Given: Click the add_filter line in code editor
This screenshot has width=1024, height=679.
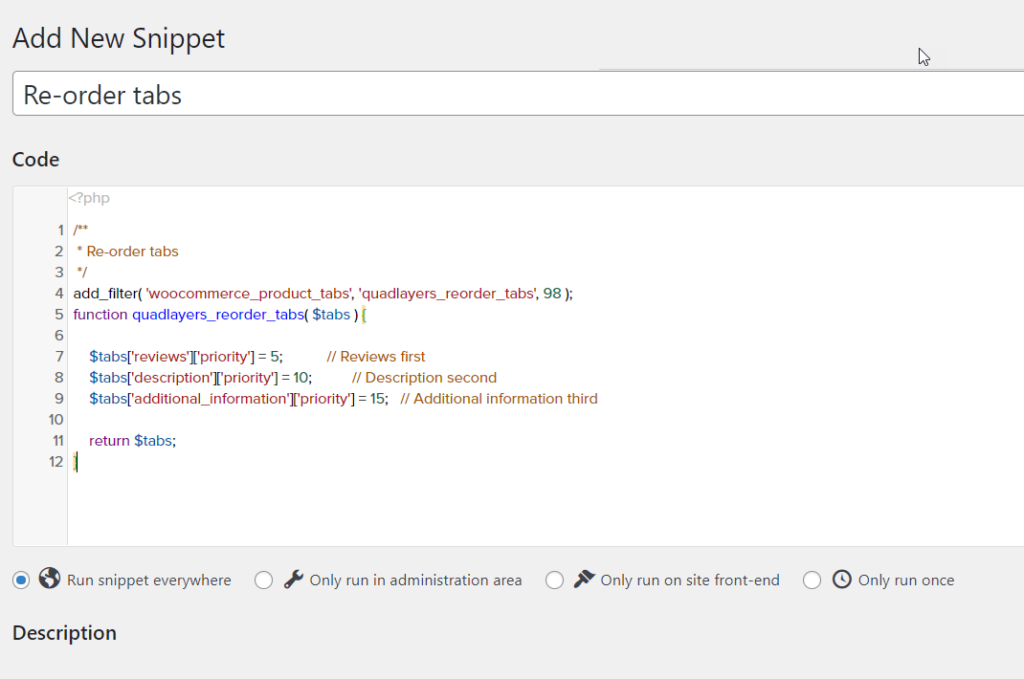Looking at the screenshot, I should (323, 294).
